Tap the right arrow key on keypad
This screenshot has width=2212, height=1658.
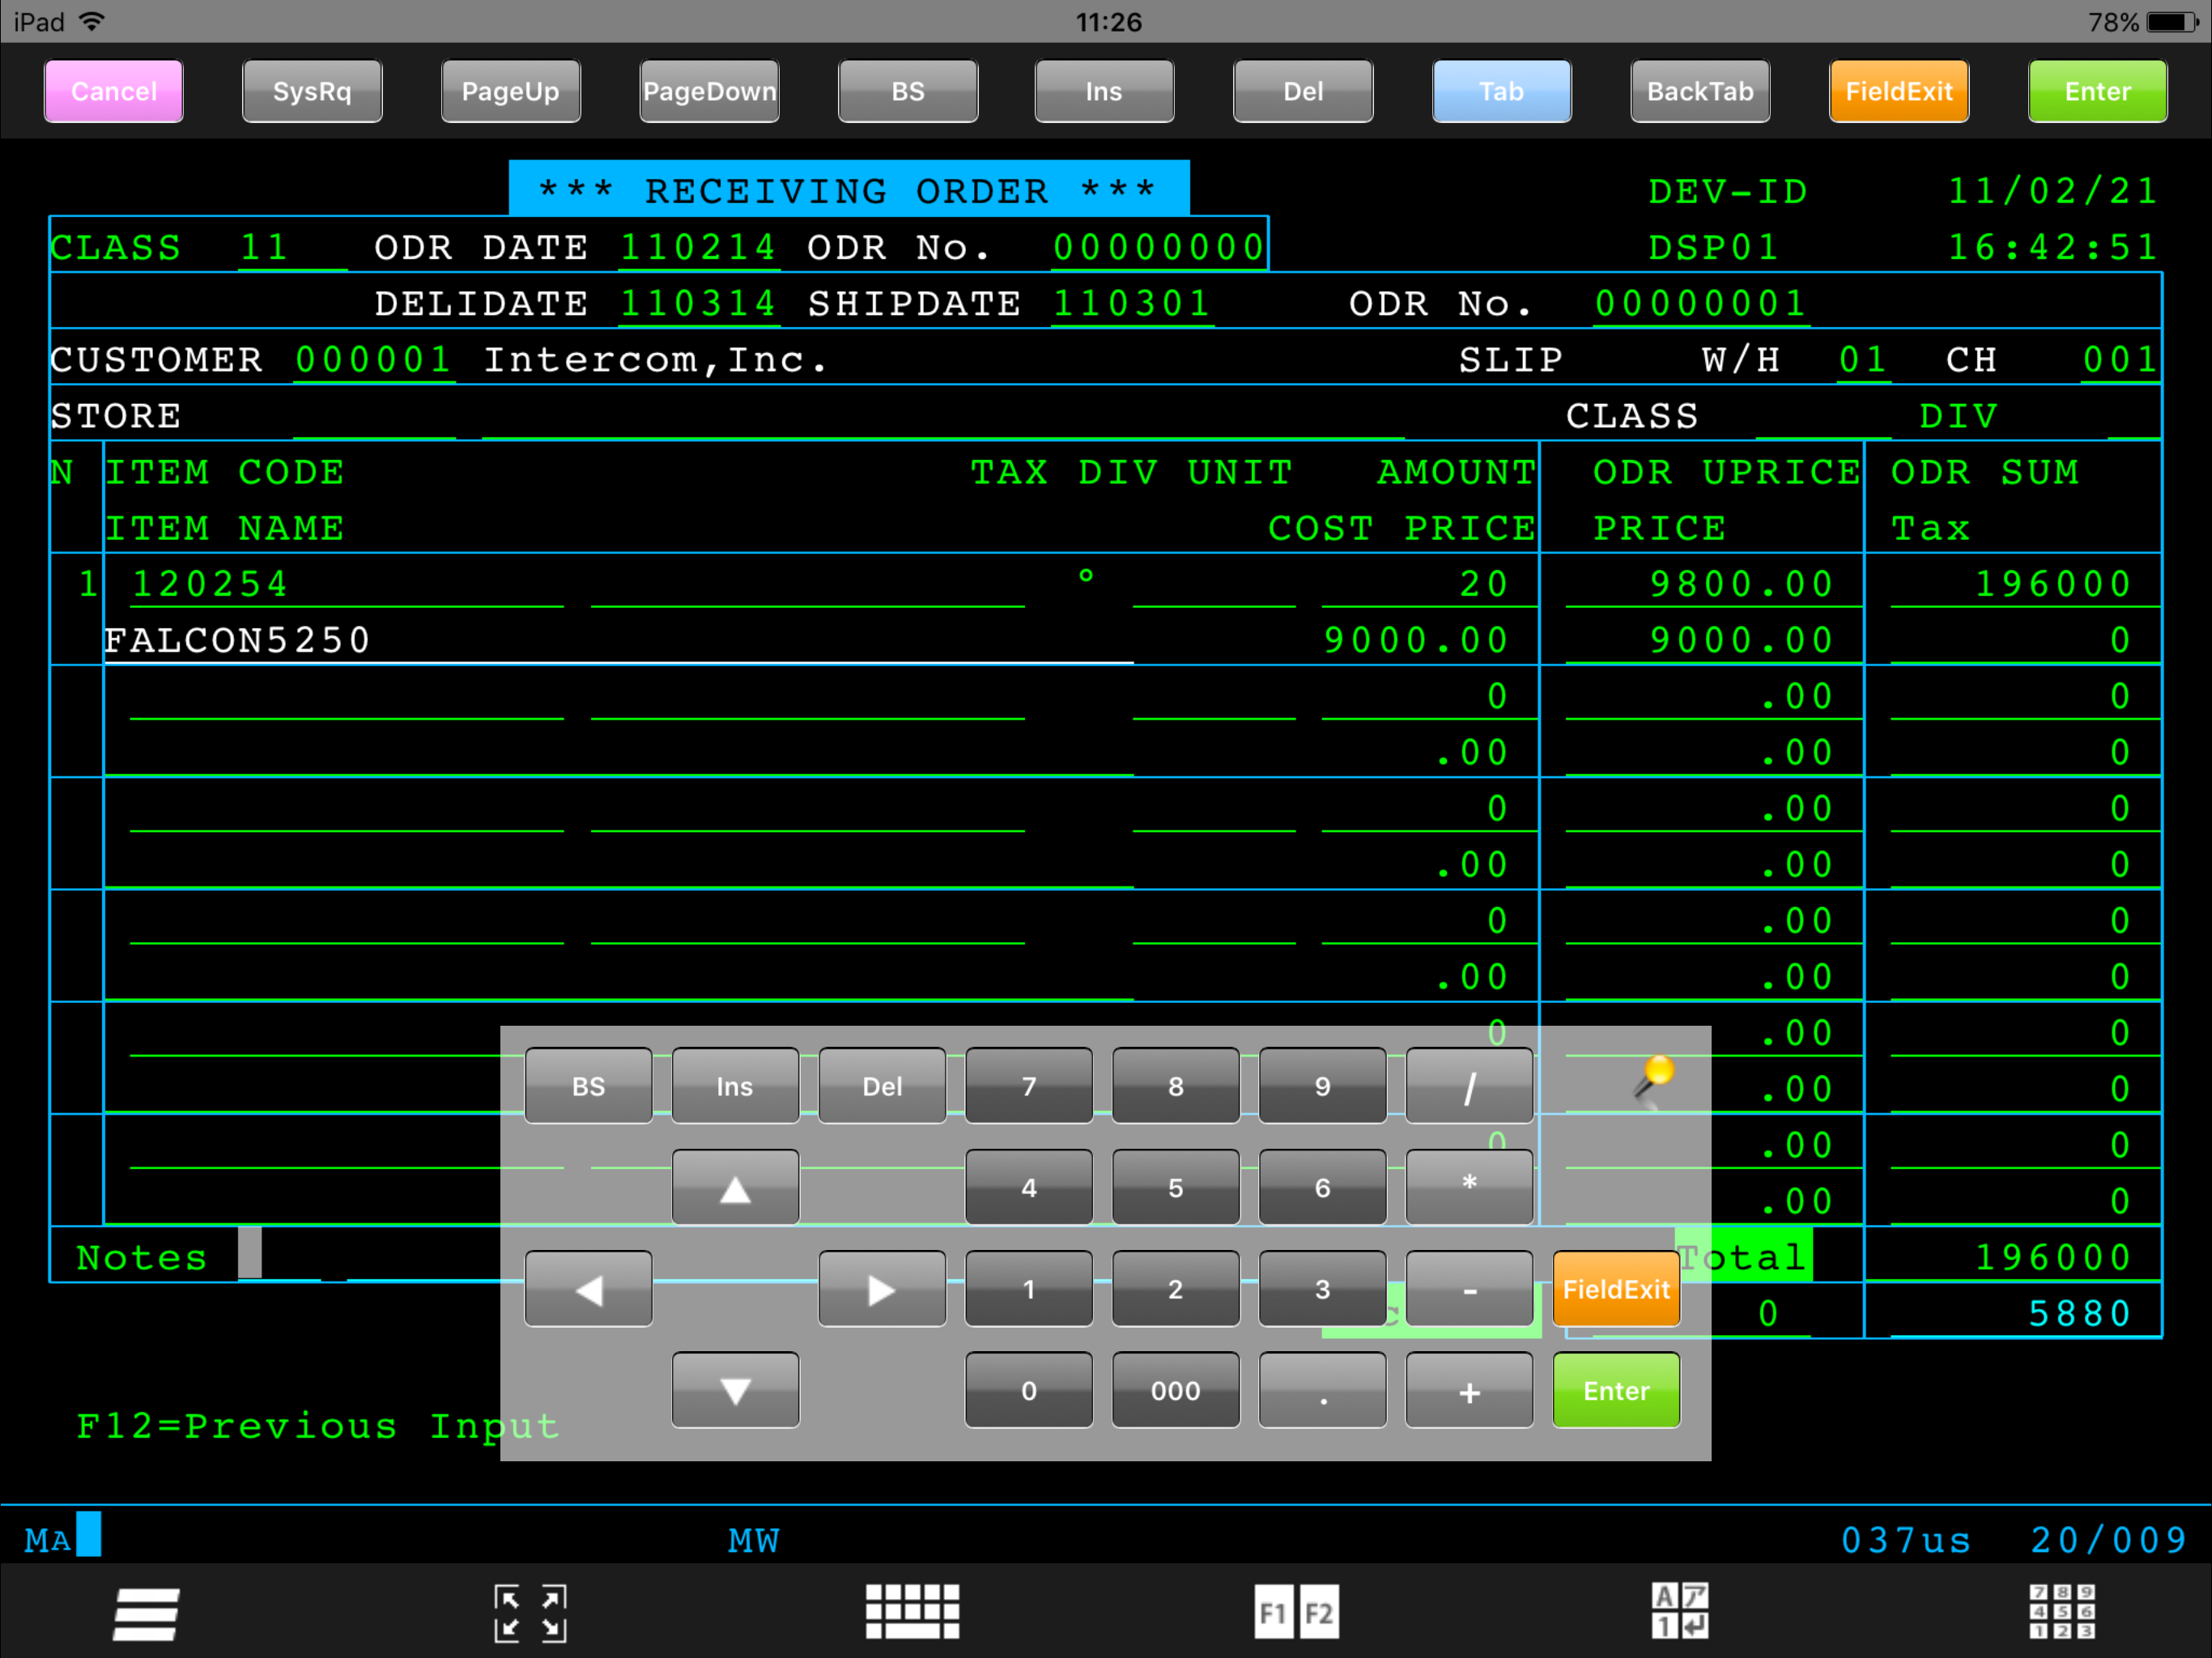click(882, 1289)
